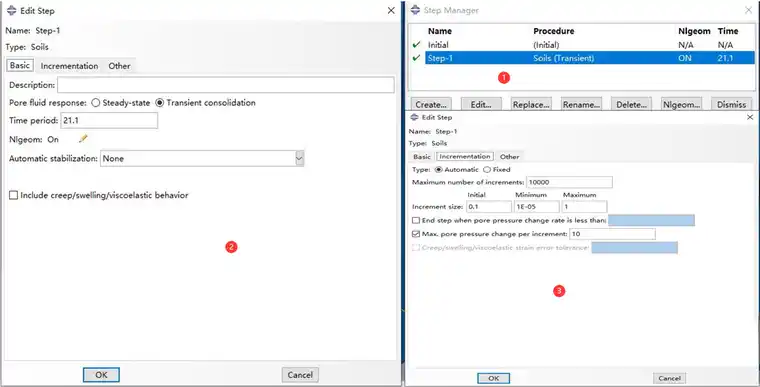760x387 pixels.
Task: Click Abaqus icon in Step Manager title bar
Action: [415, 10]
